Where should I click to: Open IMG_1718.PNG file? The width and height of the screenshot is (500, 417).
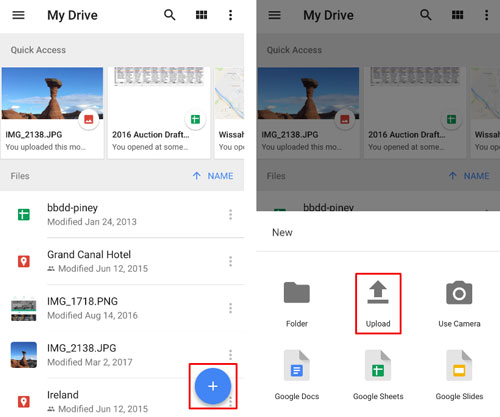pyautogui.click(x=122, y=308)
